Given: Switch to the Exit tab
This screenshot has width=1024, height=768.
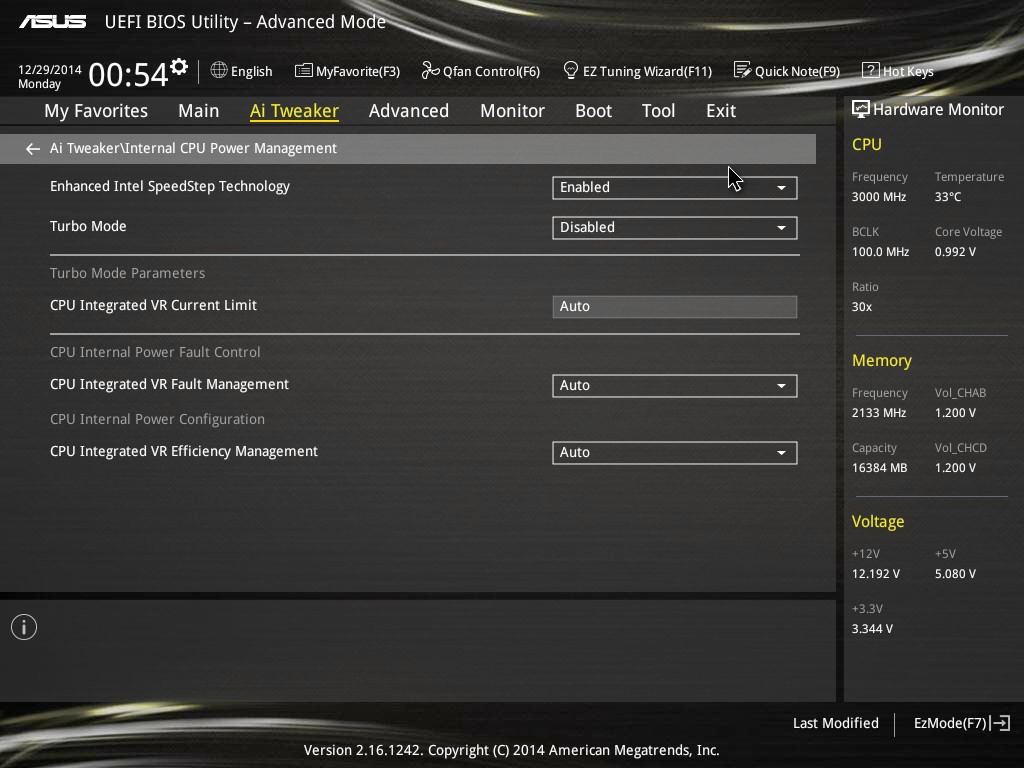Looking at the screenshot, I should [x=721, y=111].
